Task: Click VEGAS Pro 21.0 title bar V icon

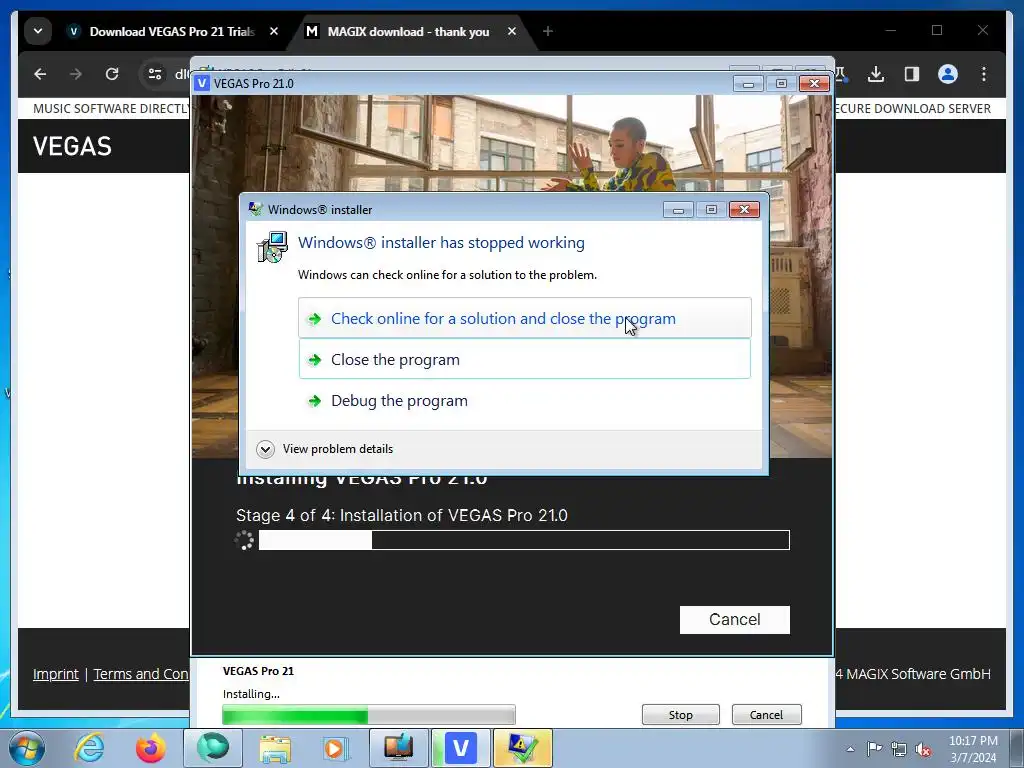Action: pos(202,84)
